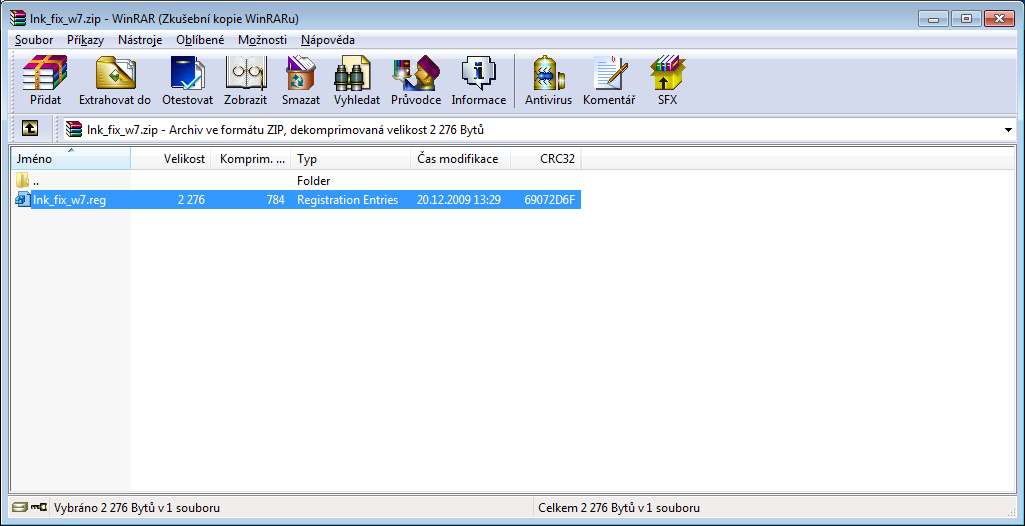1025x526 pixels.
Task: Click 'Celkem 2 276 Bytů' status text
Action: [619, 508]
